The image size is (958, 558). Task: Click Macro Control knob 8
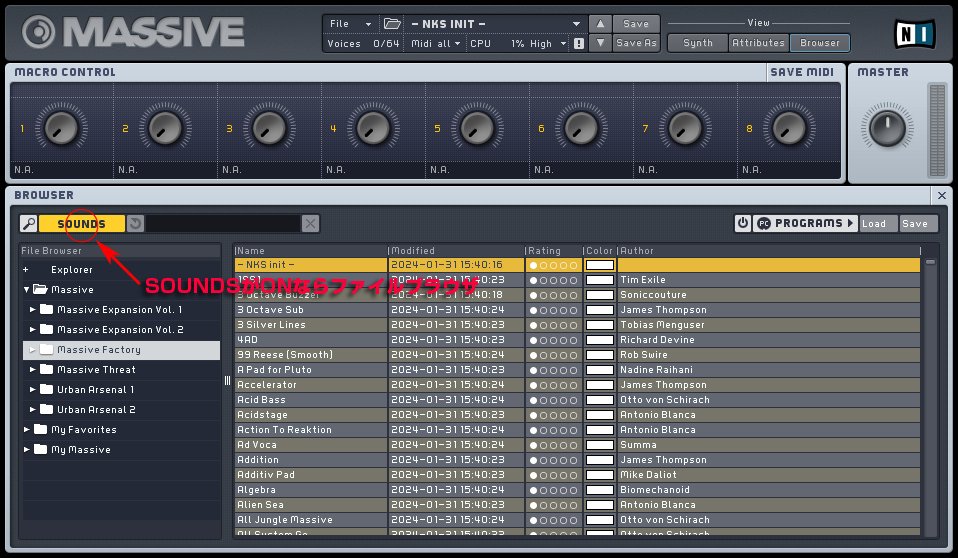[x=789, y=128]
